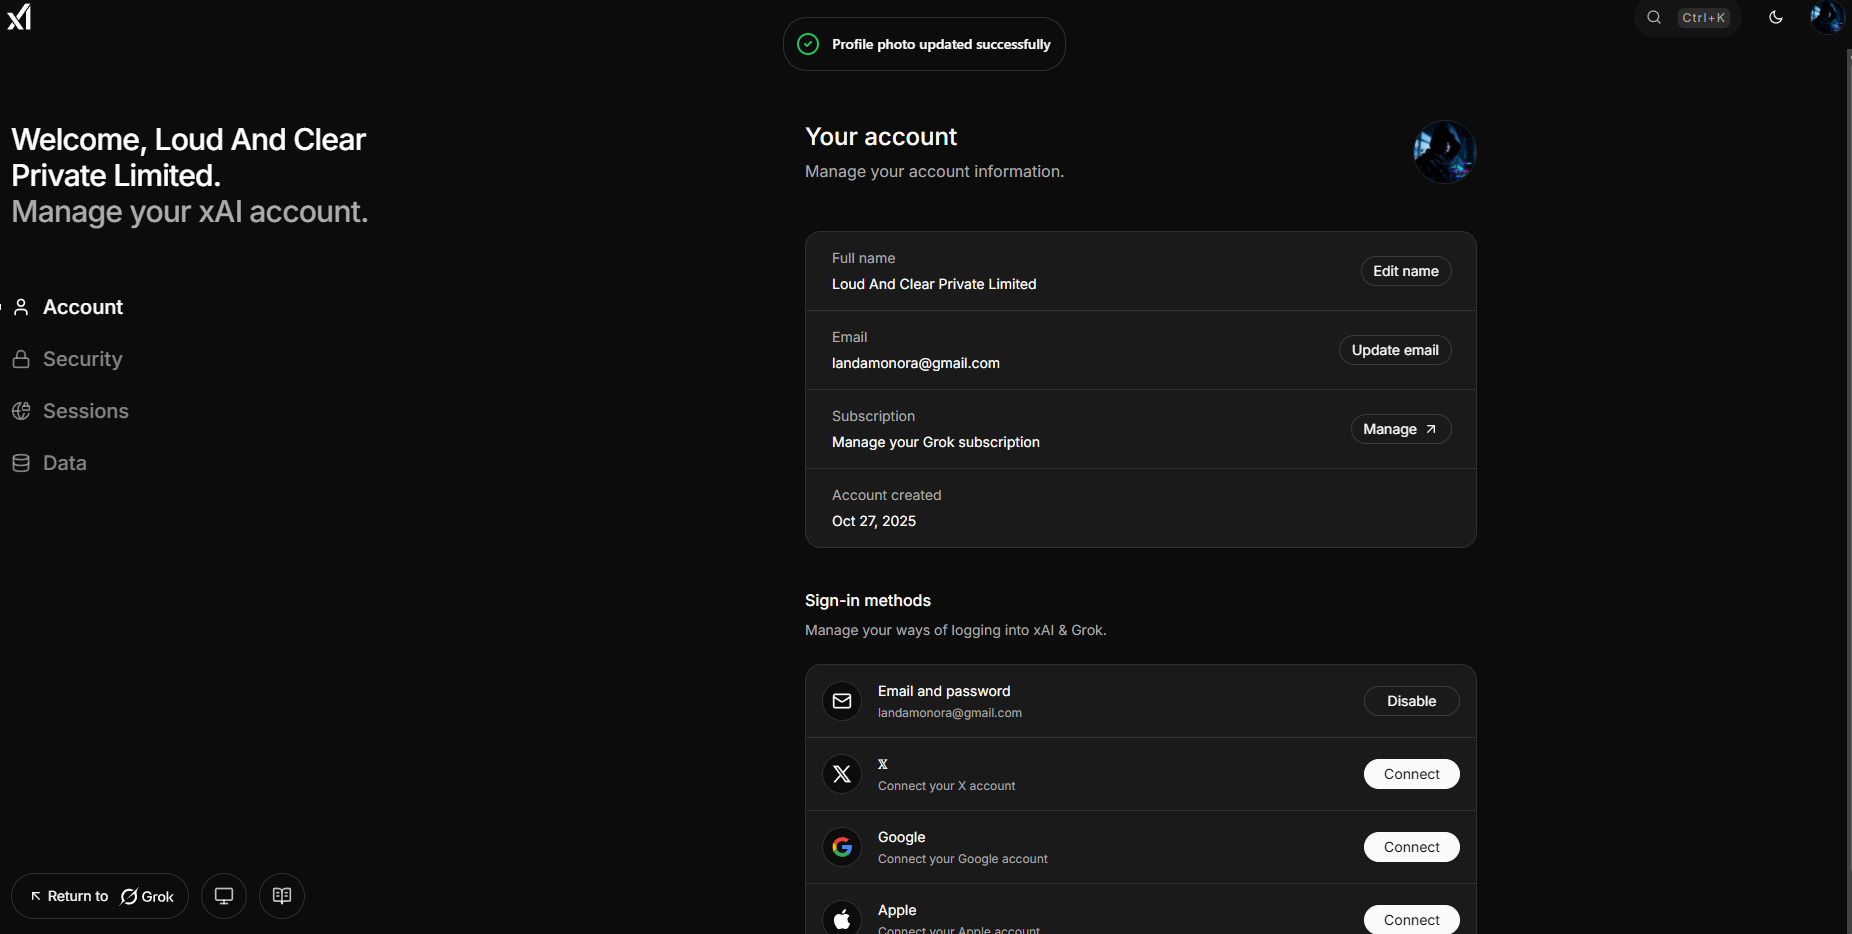Viewport: 1852px width, 934px height.
Task: Click the 'Your account' heading
Action: pos(881,137)
